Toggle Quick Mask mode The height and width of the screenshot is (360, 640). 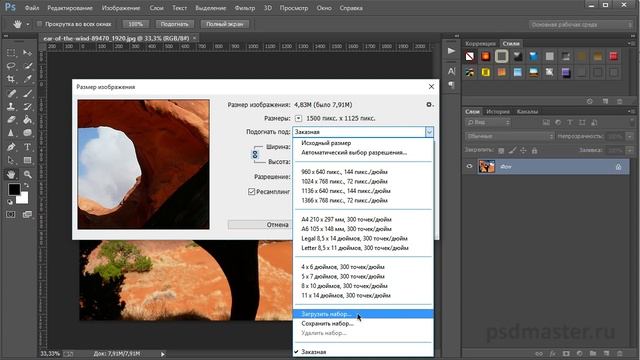[x=11, y=215]
